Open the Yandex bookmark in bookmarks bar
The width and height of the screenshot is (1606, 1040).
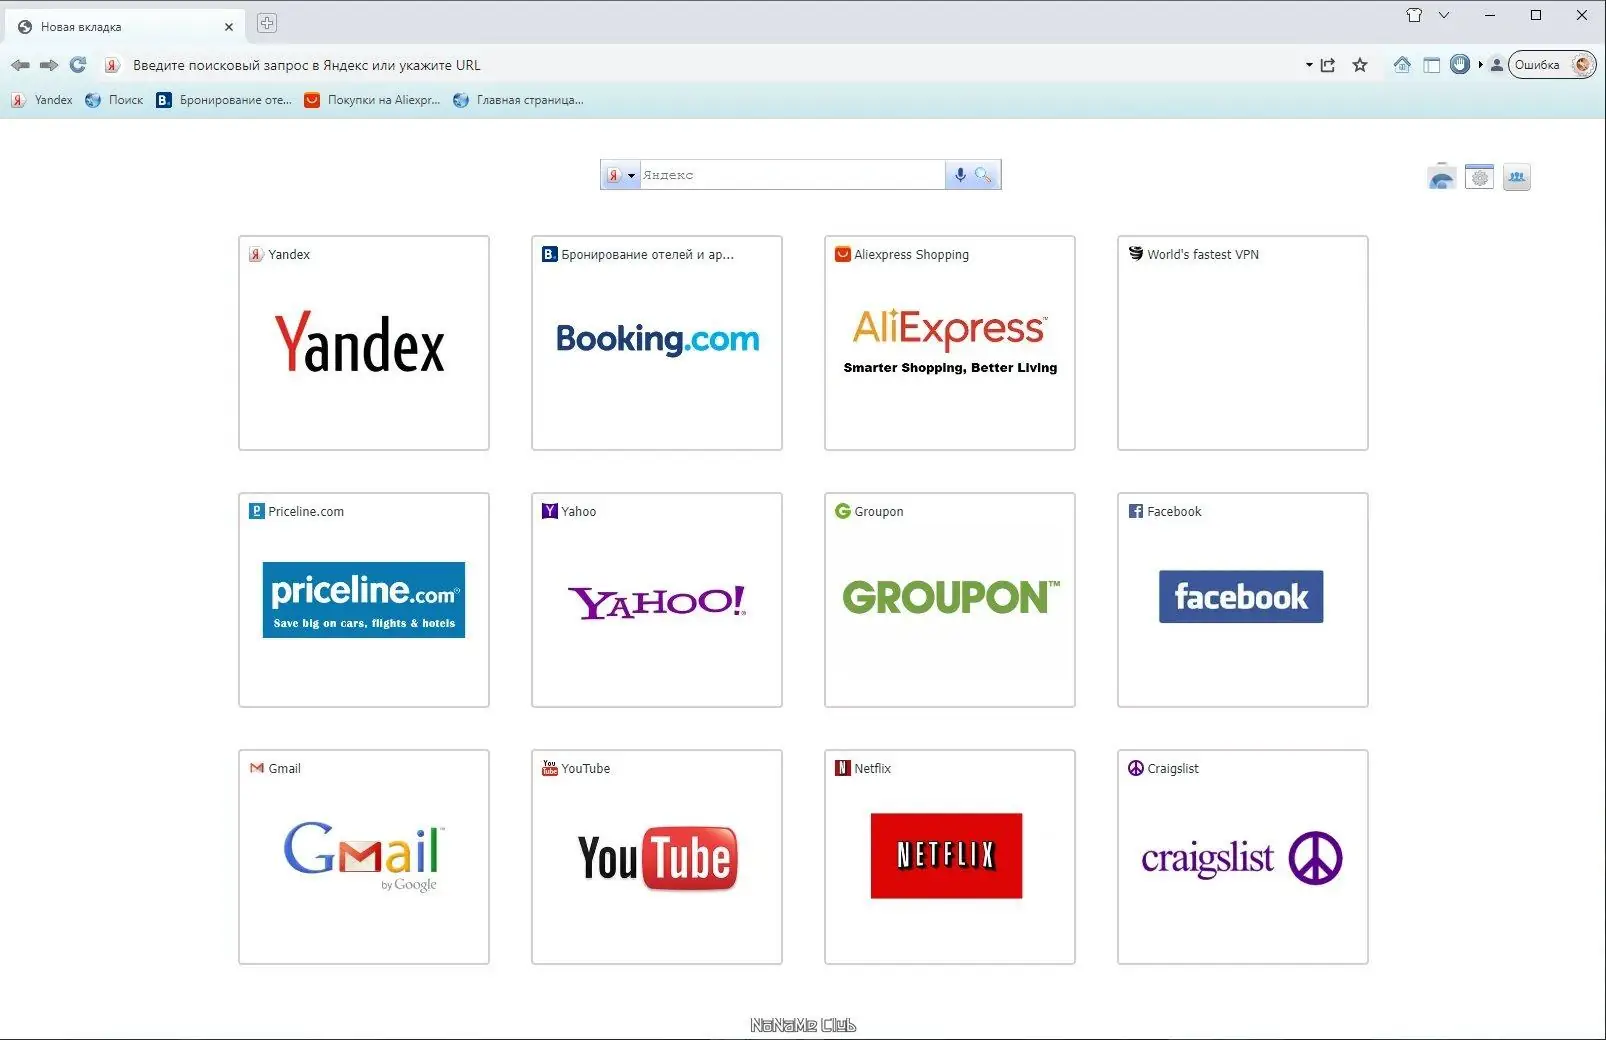point(42,100)
